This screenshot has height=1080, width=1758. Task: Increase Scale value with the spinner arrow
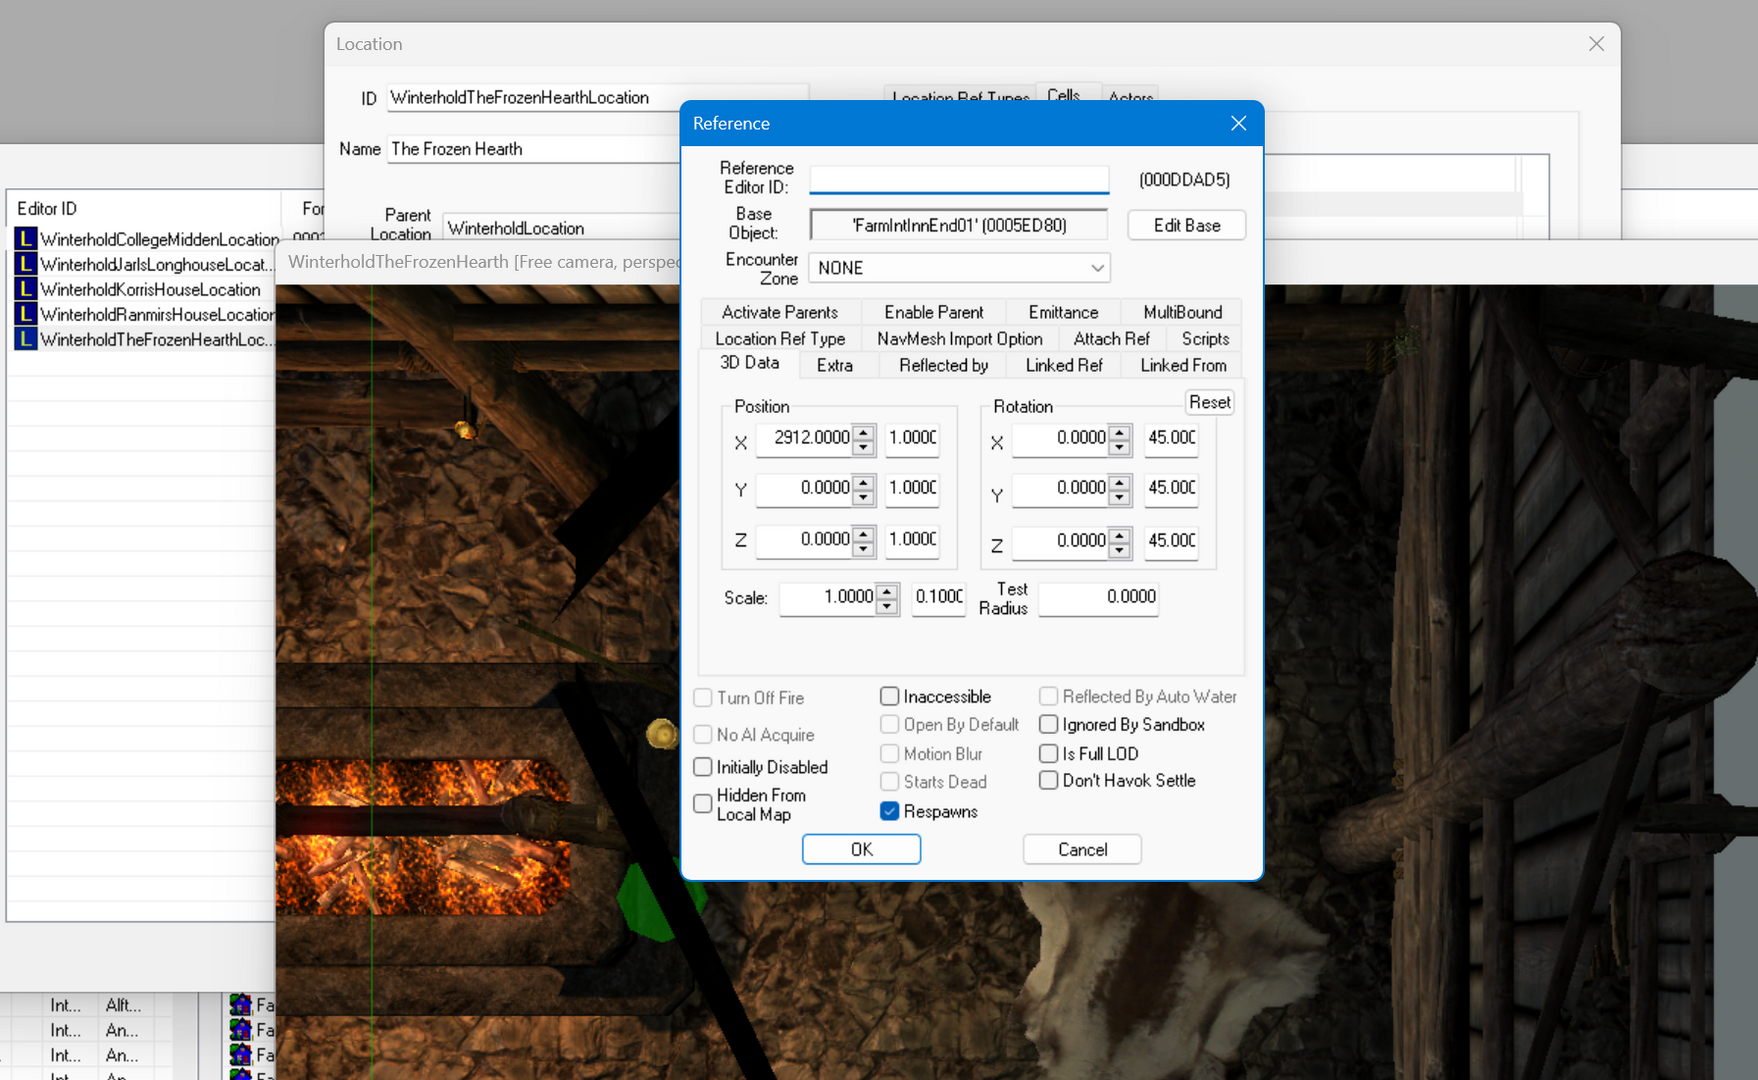pos(886,591)
